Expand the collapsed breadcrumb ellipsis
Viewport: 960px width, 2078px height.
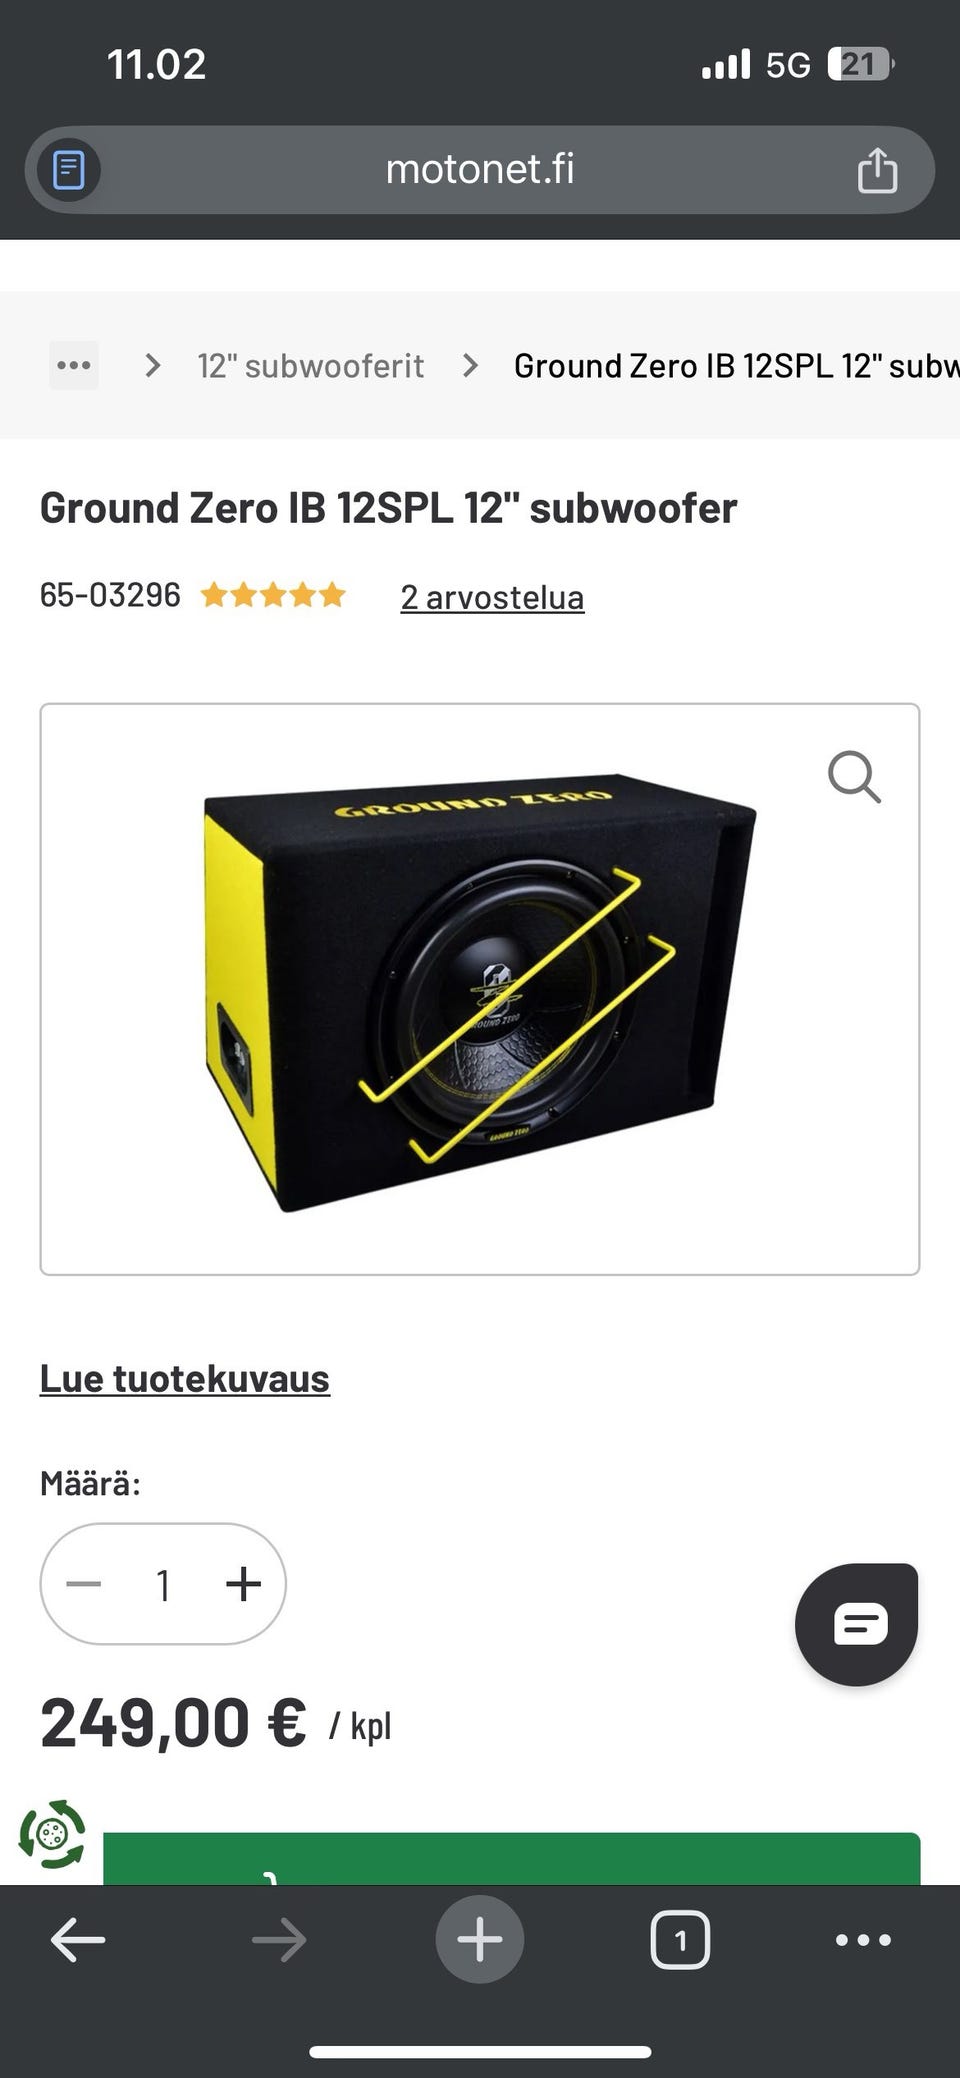(74, 365)
